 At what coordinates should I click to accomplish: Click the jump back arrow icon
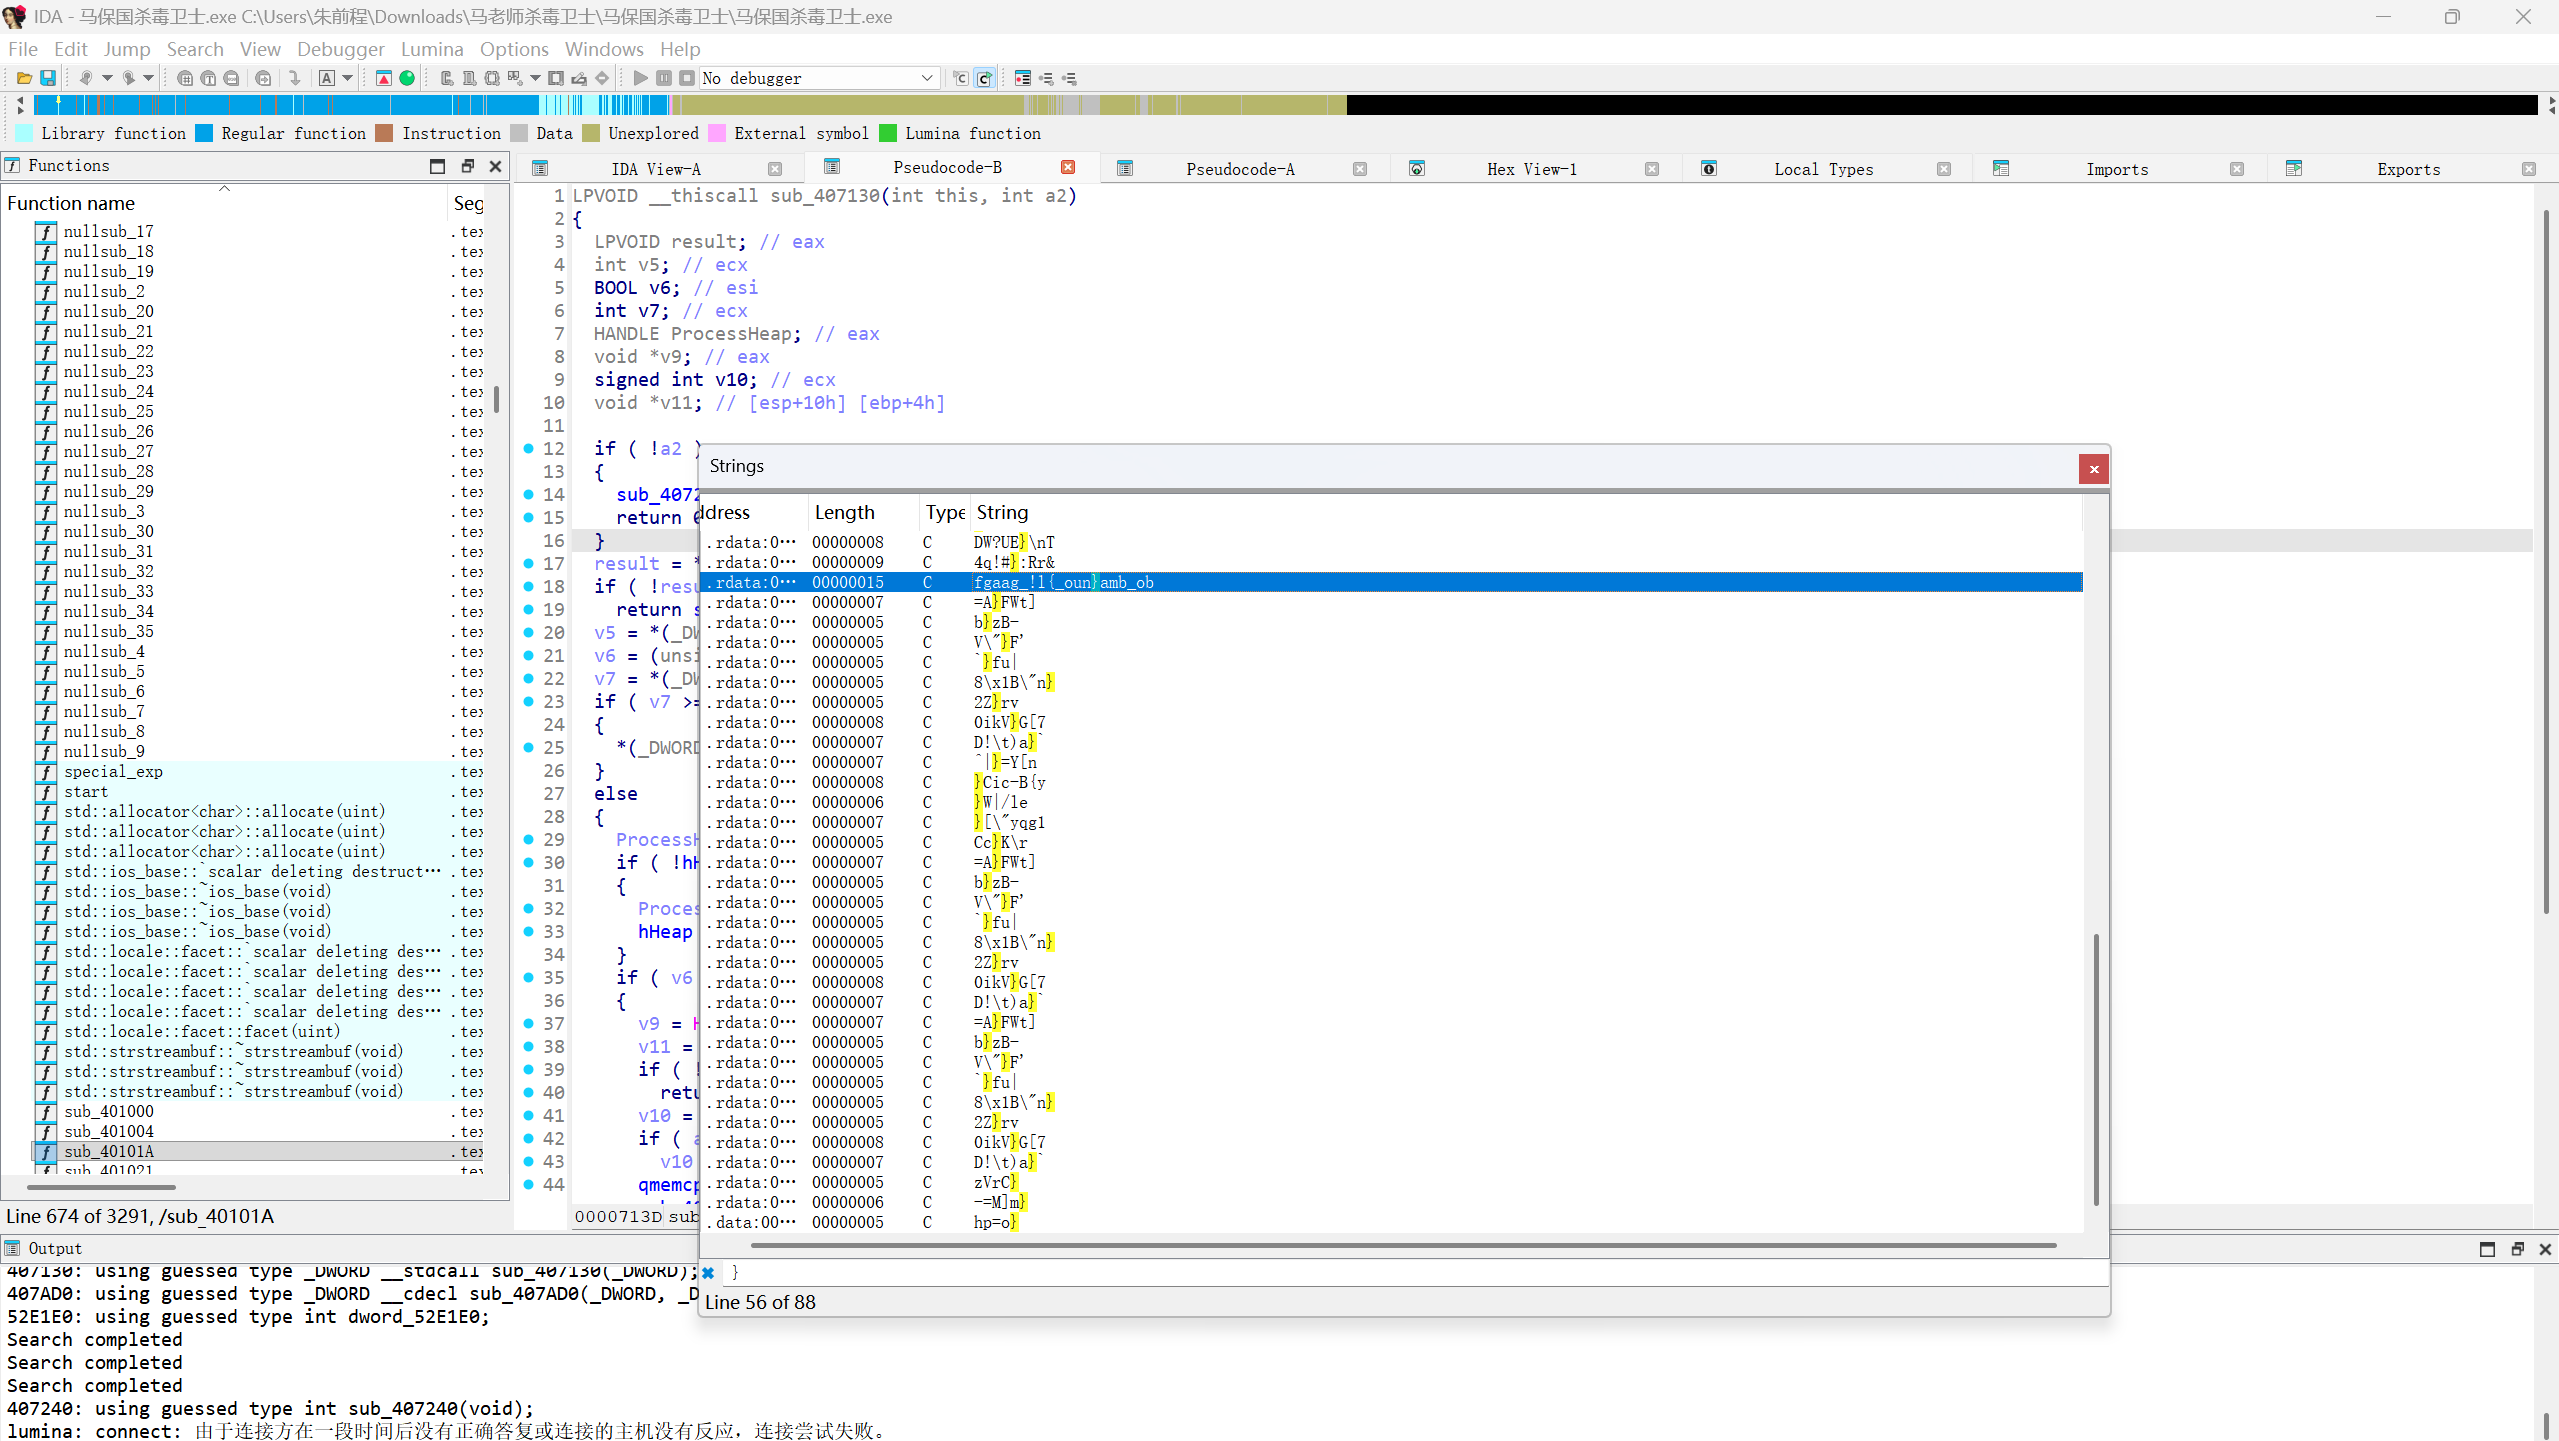click(86, 78)
